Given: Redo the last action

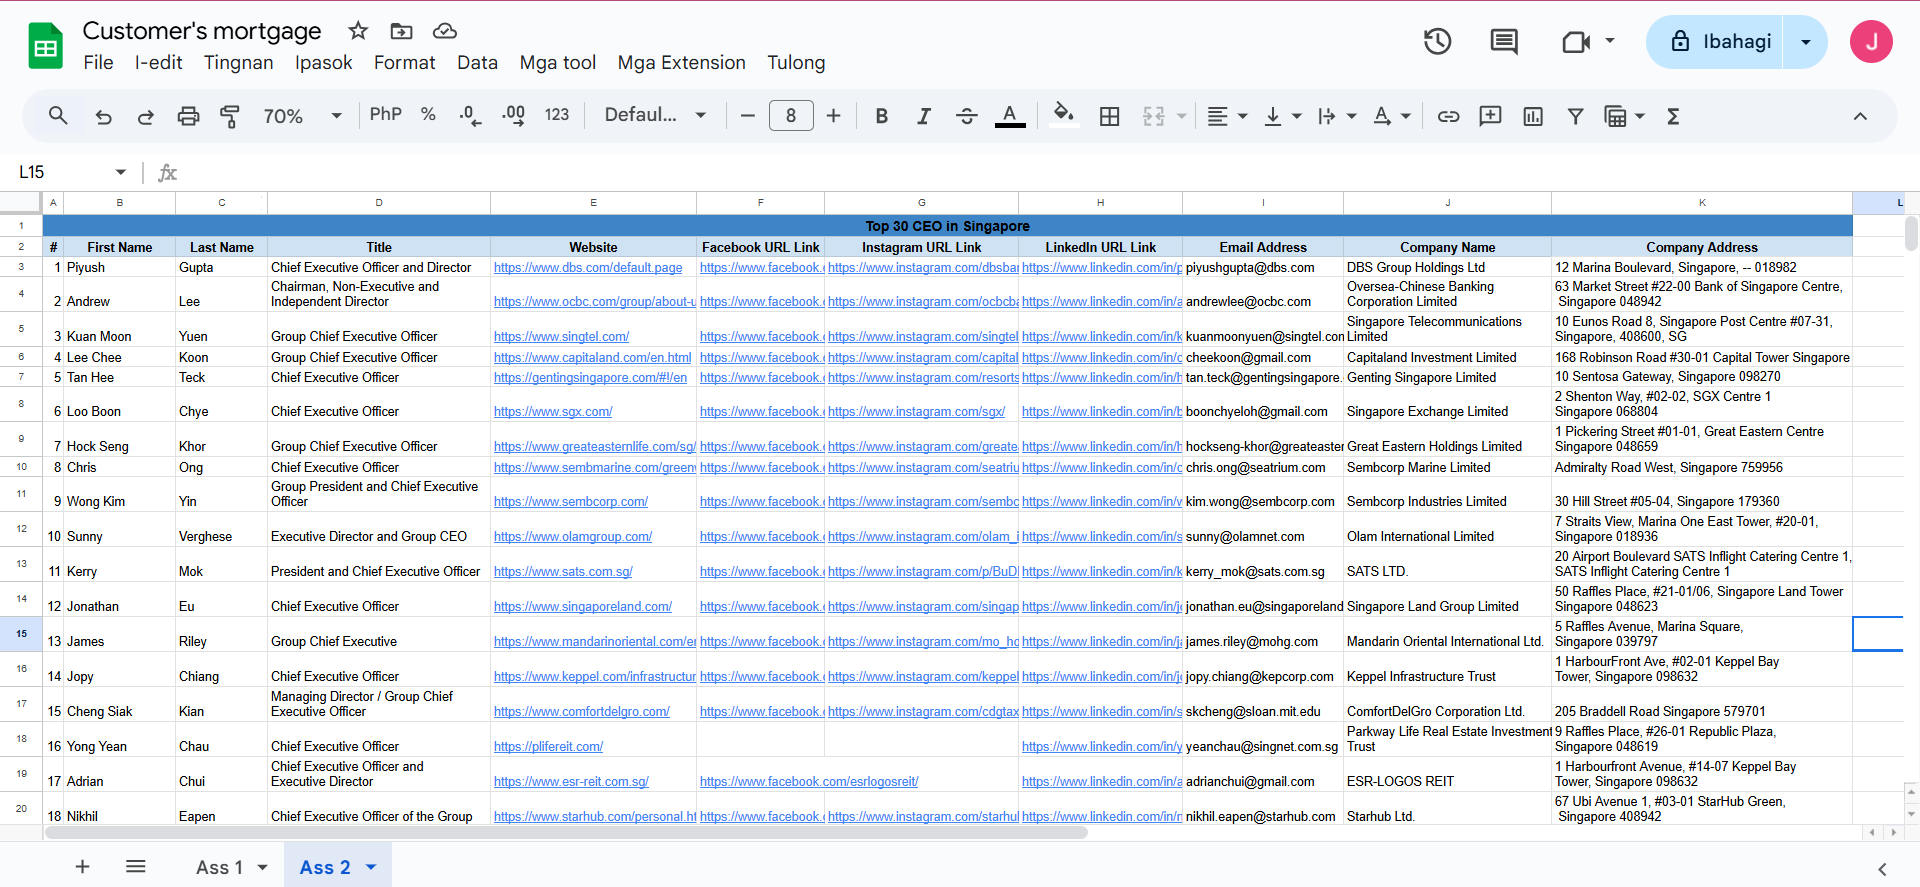Looking at the screenshot, I should (x=146, y=116).
